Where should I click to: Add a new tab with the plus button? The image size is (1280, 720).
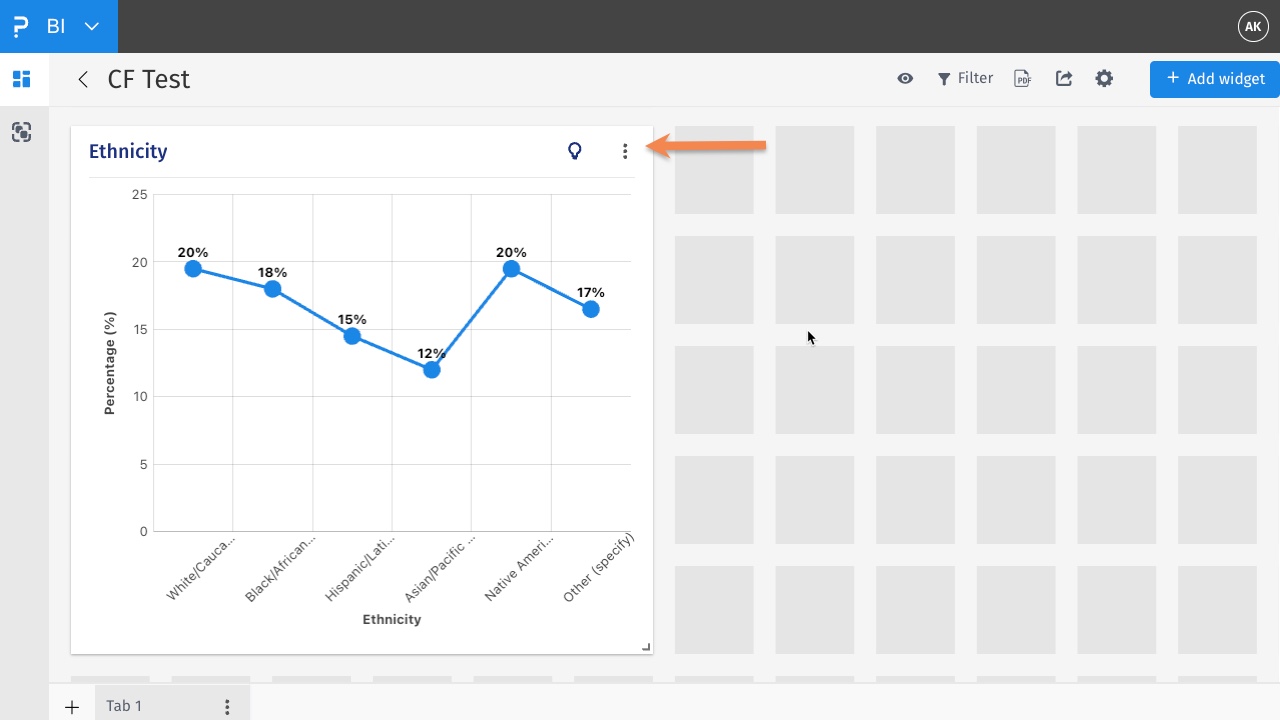tap(71, 705)
